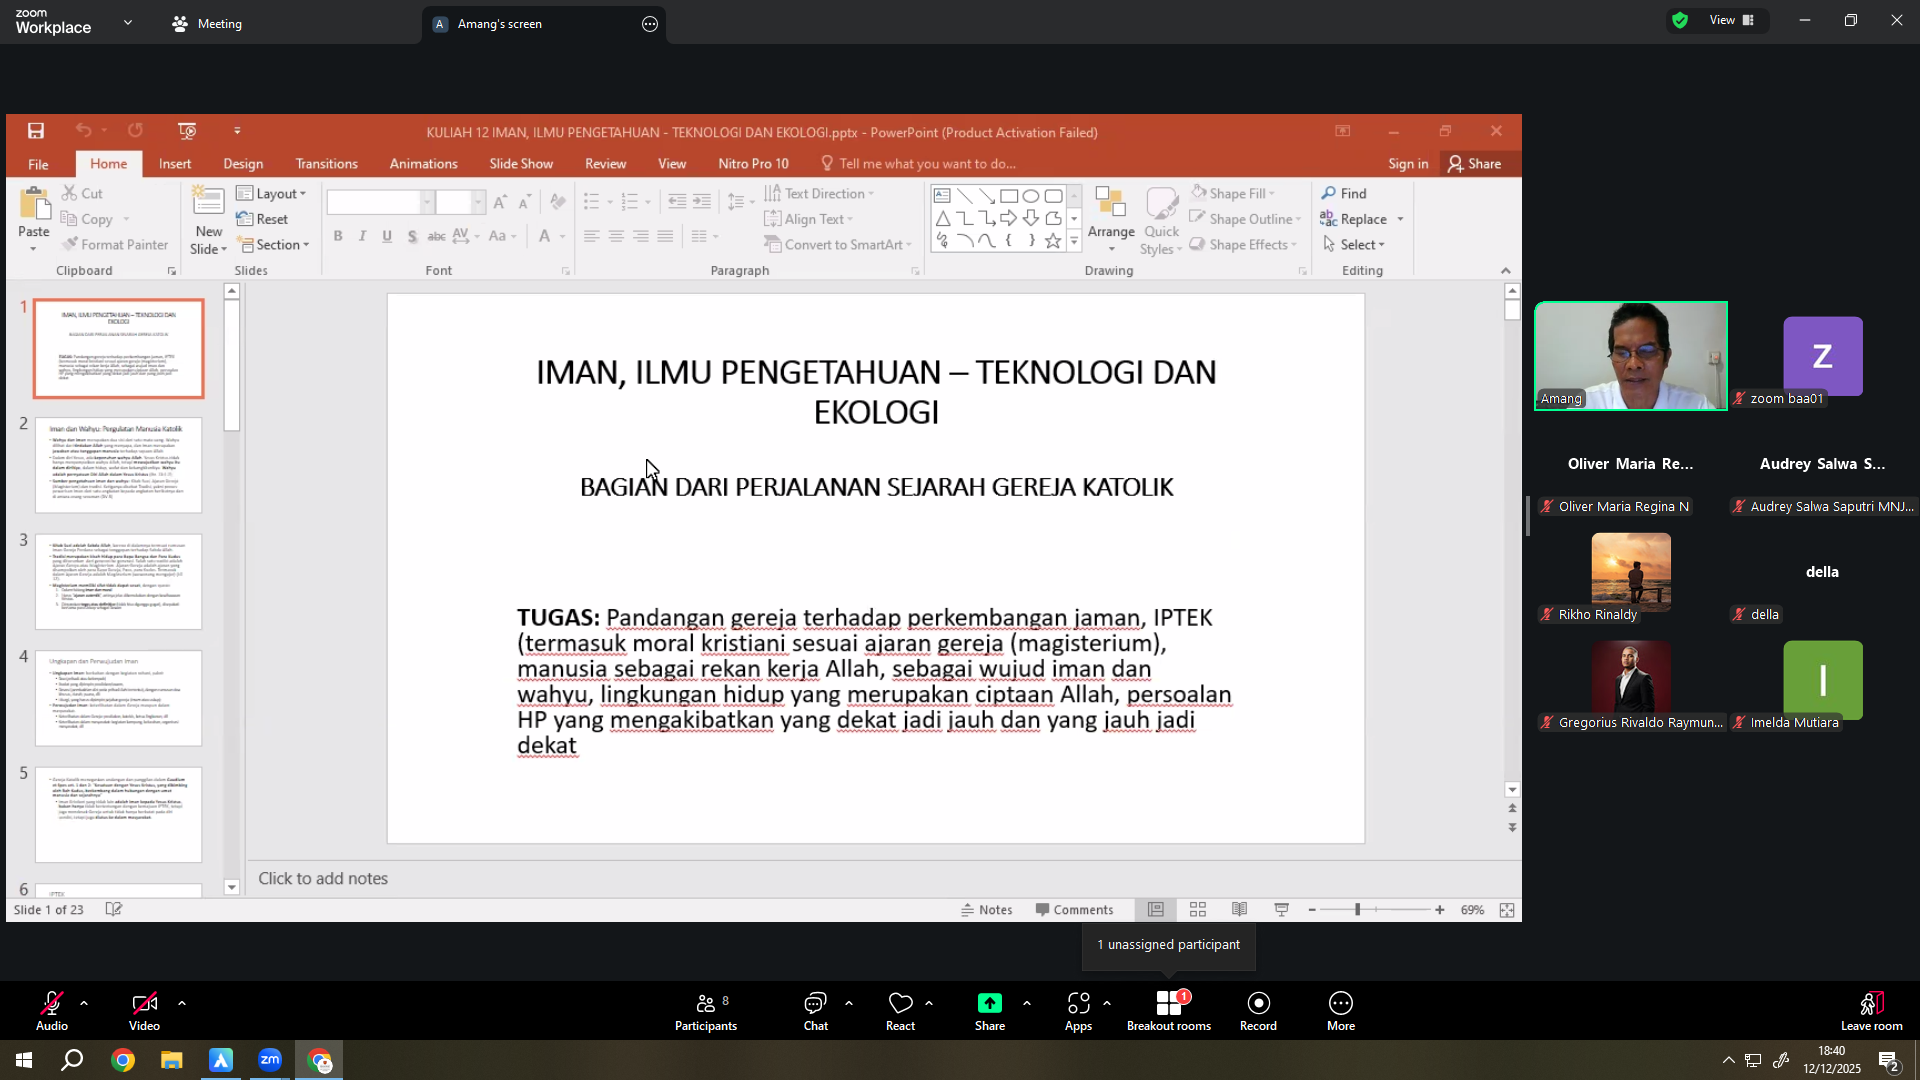This screenshot has height=1080, width=1920.
Task: Toggle Bold formatting in Font group
Action: click(x=338, y=236)
